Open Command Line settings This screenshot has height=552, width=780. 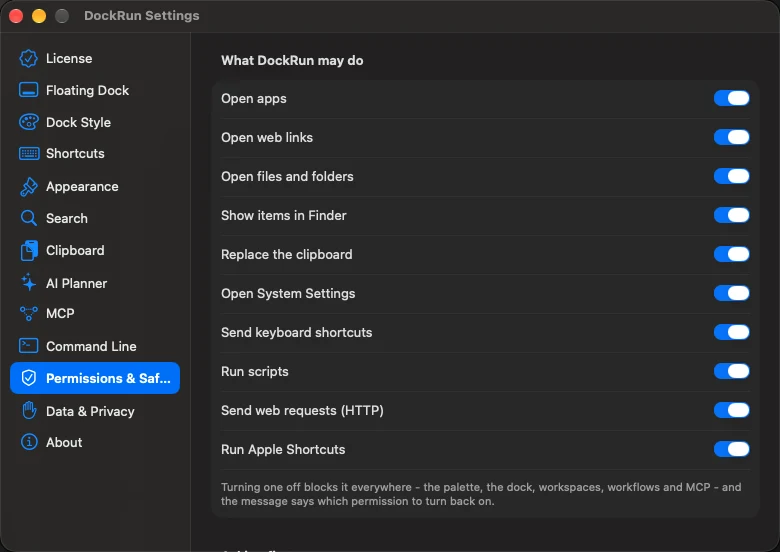[x=95, y=346]
